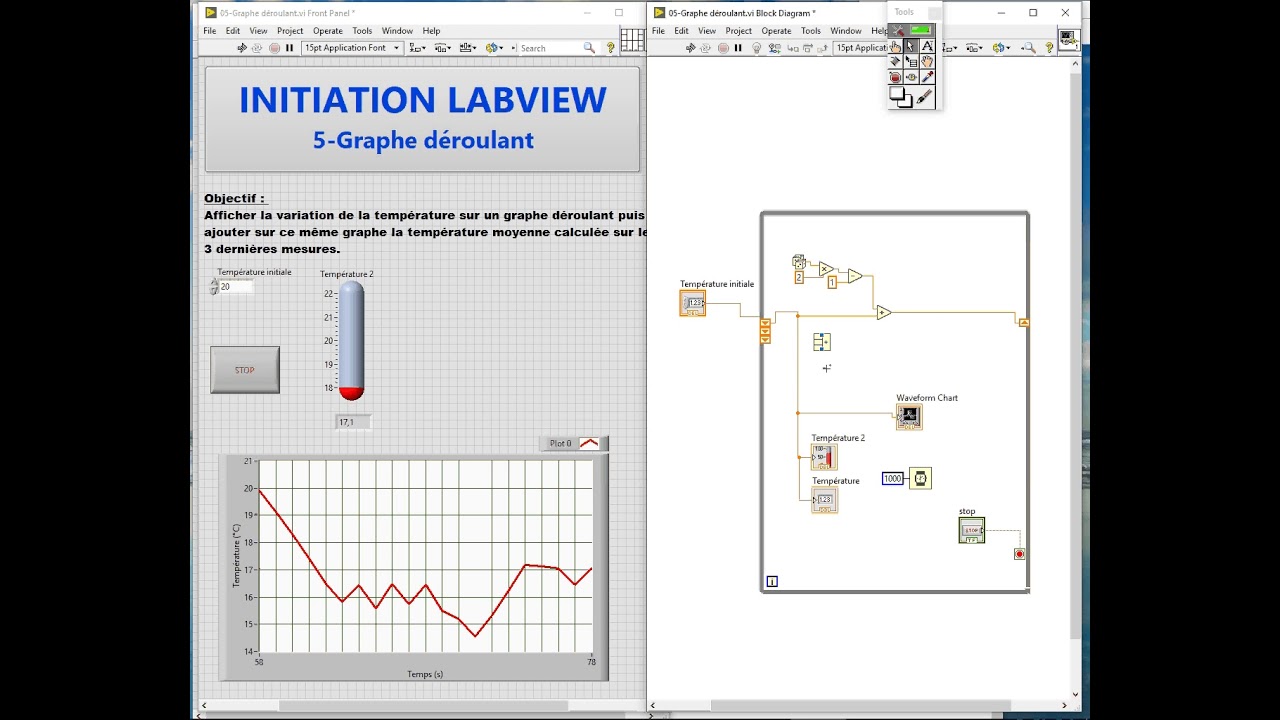The image size is (1280, 720).
Task: Click Température initiale numeric input field
Action: [236, 287]
